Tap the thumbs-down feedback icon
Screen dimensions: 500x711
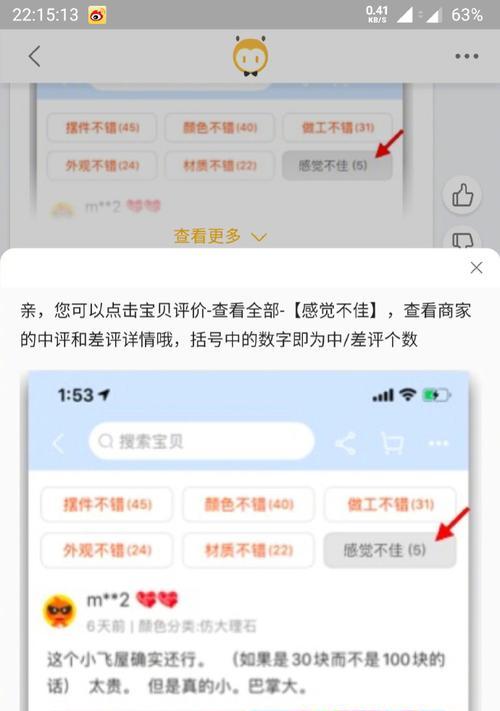462,239
